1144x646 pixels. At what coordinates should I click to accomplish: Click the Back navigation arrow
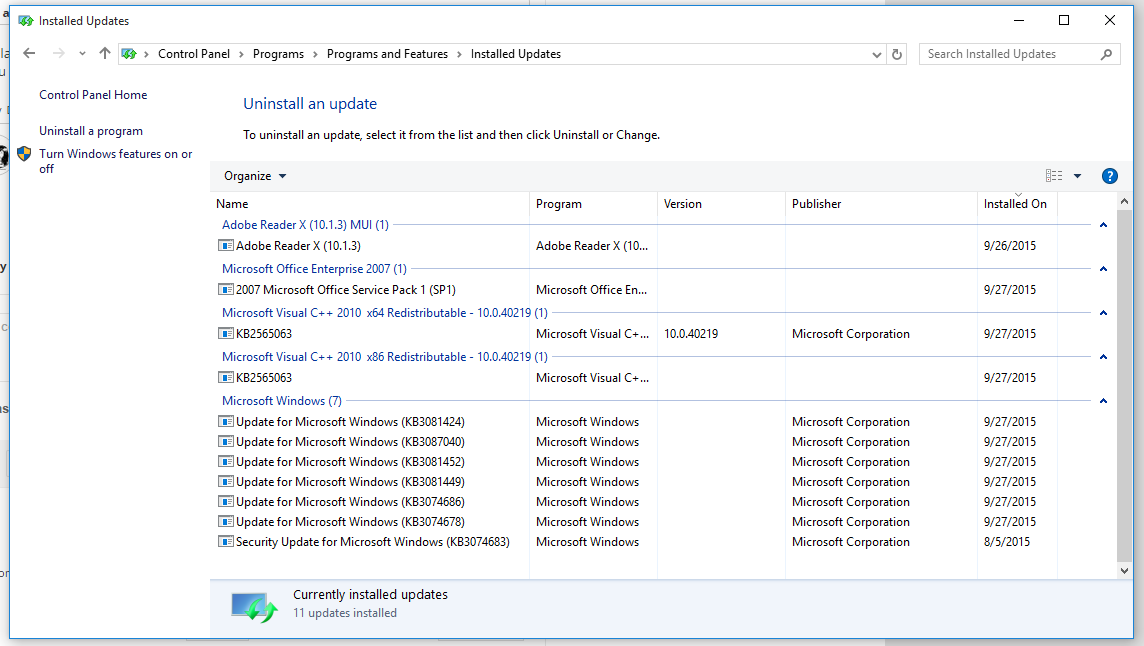(x=29, y=53)
